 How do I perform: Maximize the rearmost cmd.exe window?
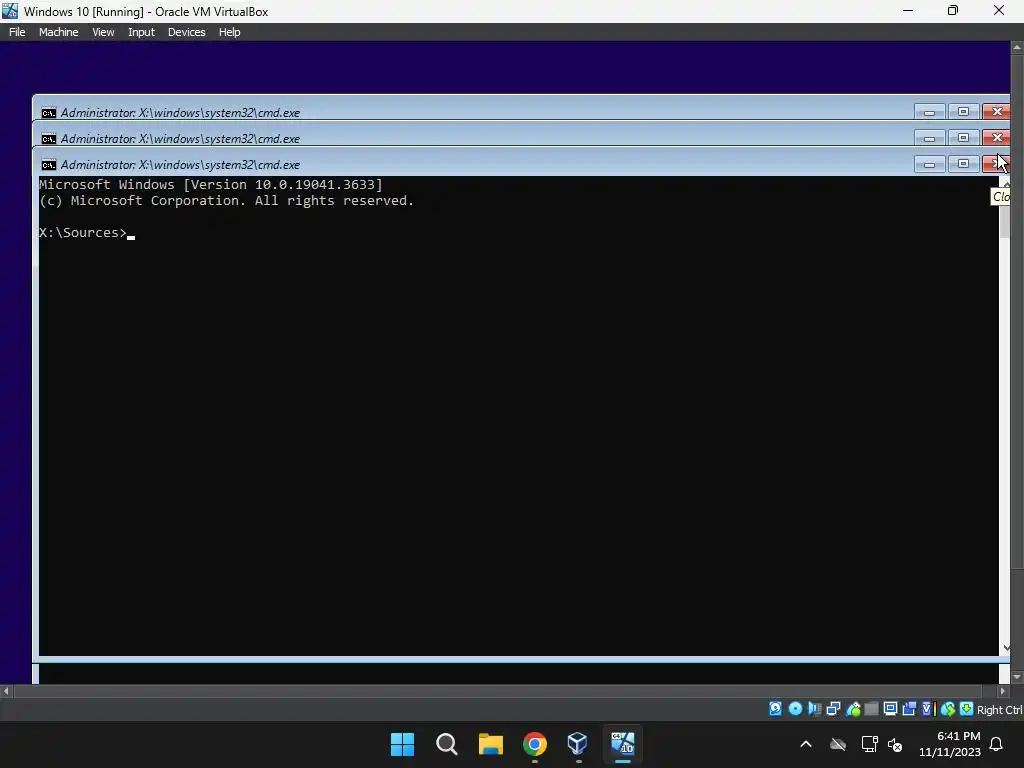[963, 112]
